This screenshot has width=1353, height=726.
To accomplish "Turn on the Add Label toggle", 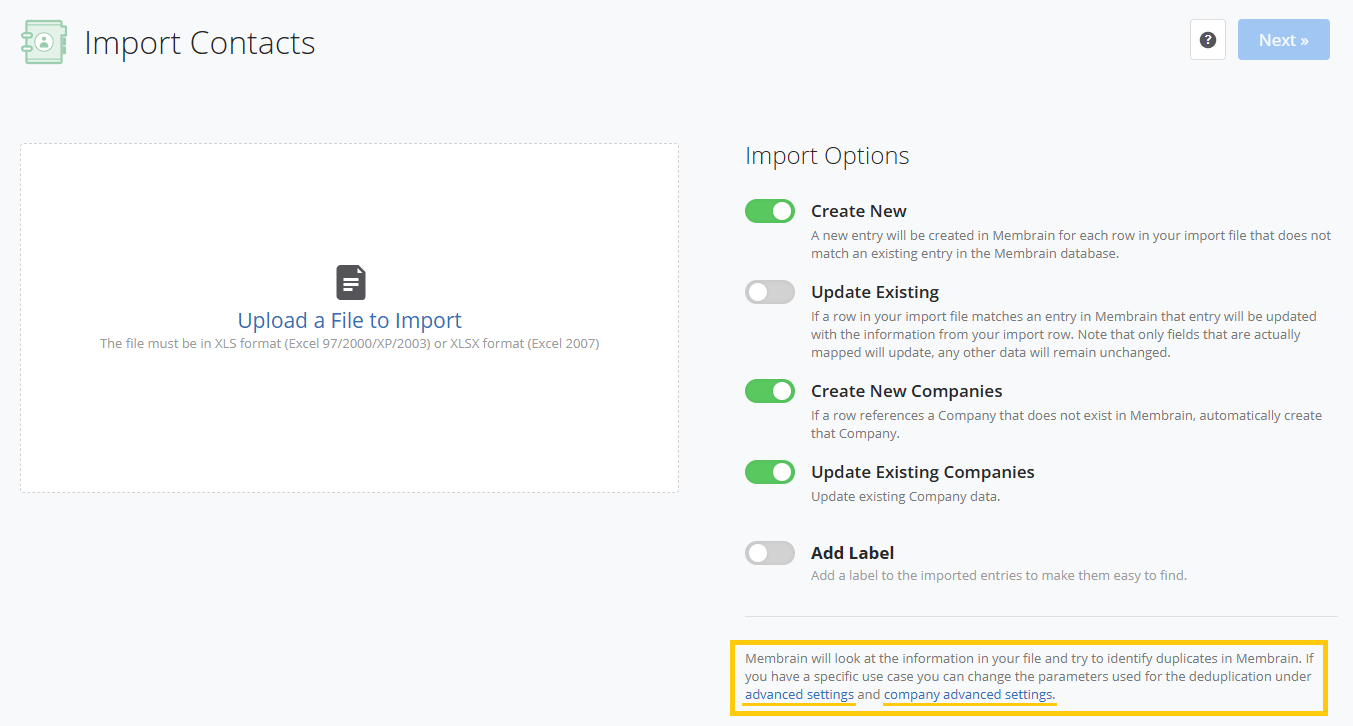I will pos(769,552).
